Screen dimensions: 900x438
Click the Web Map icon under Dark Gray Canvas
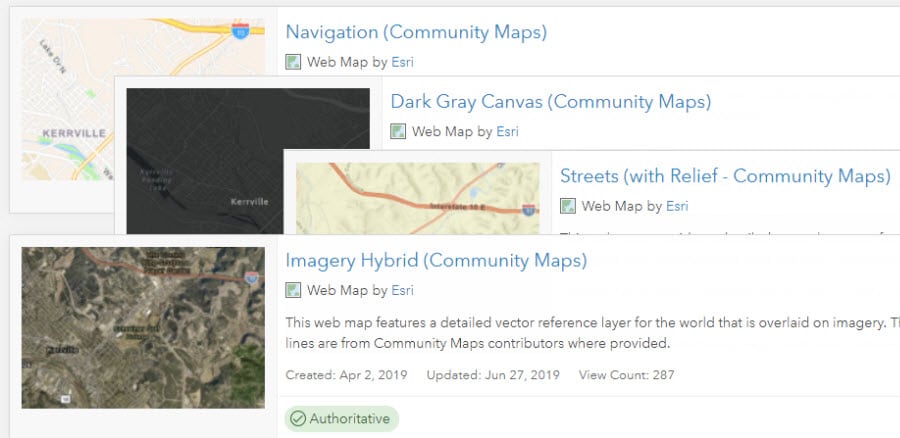pyautogui.click(x=398, y=131)
